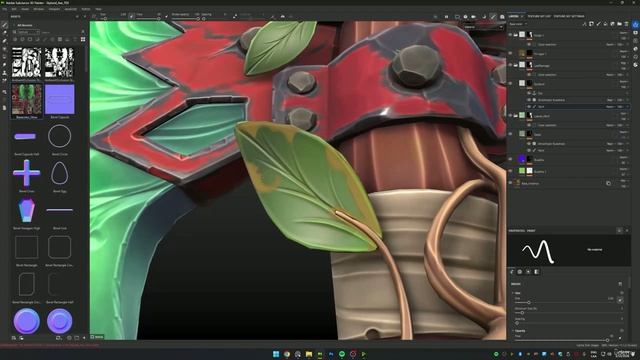640x360 pixels.
Task: Adjust the Stroke opacity slider in top toolbar
Action: pyautogui.click(x=186, y=18)
